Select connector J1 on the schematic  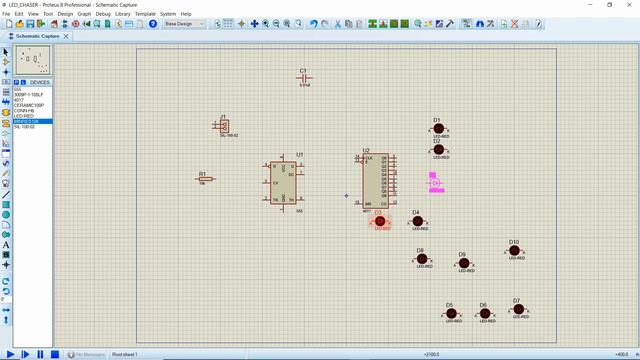pyautogui.click(x=223, y=126)
